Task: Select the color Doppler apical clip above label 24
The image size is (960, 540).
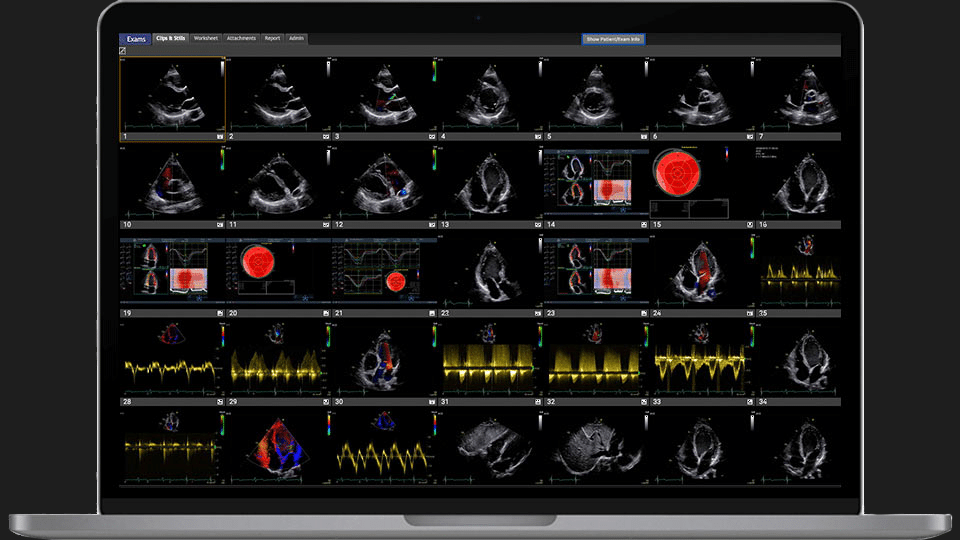Action: click(702, 271)
